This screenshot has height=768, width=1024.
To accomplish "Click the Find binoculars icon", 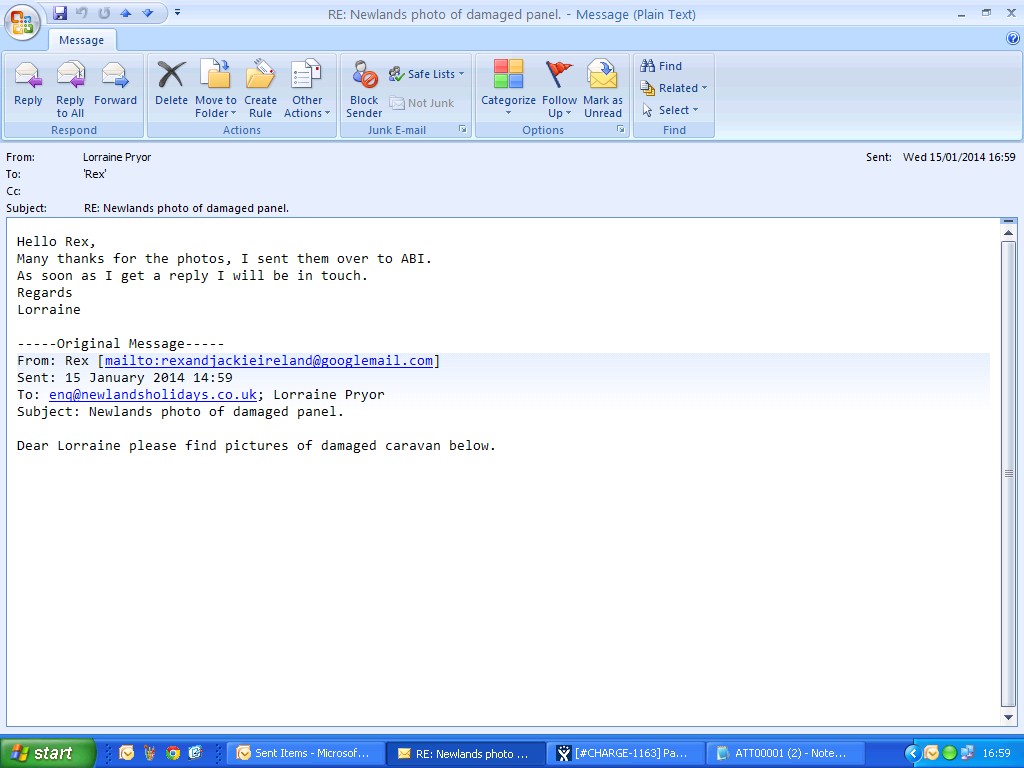I will pyautogui.click(x=648, y=66).
